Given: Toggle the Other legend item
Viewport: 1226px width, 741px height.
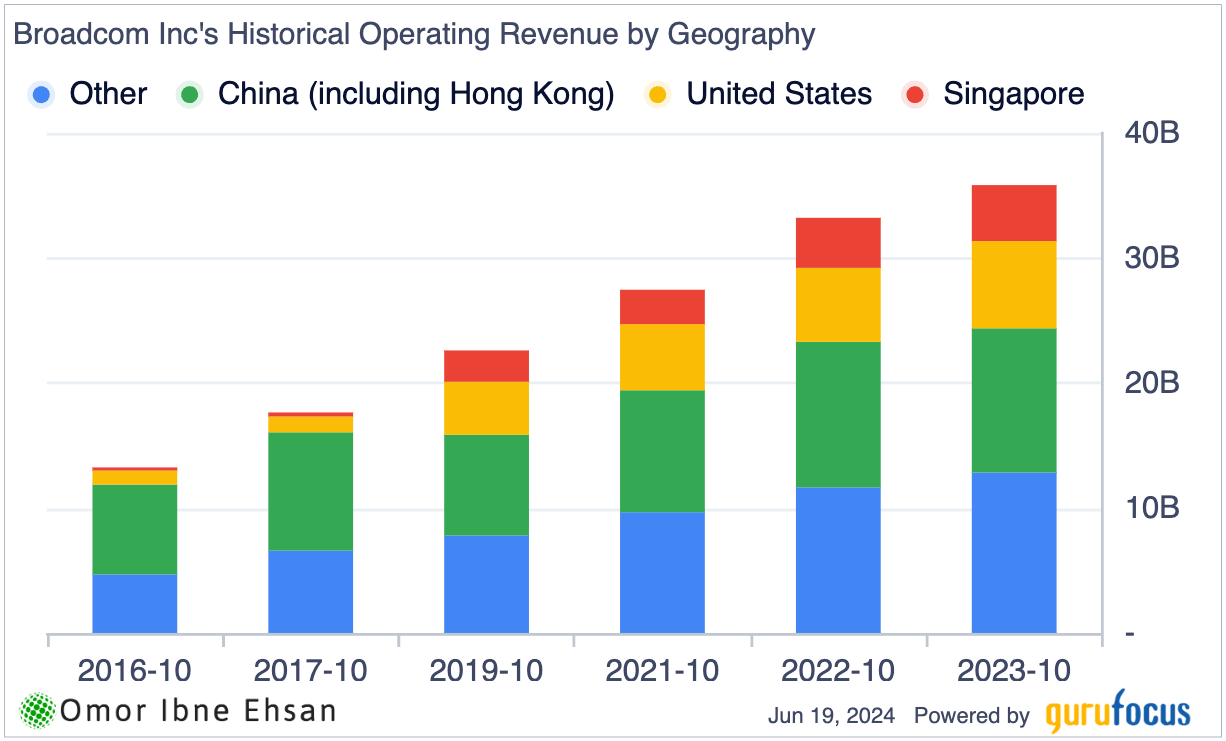Looking at the screenshot, I should pyautogui.click(x=88, y=95).
